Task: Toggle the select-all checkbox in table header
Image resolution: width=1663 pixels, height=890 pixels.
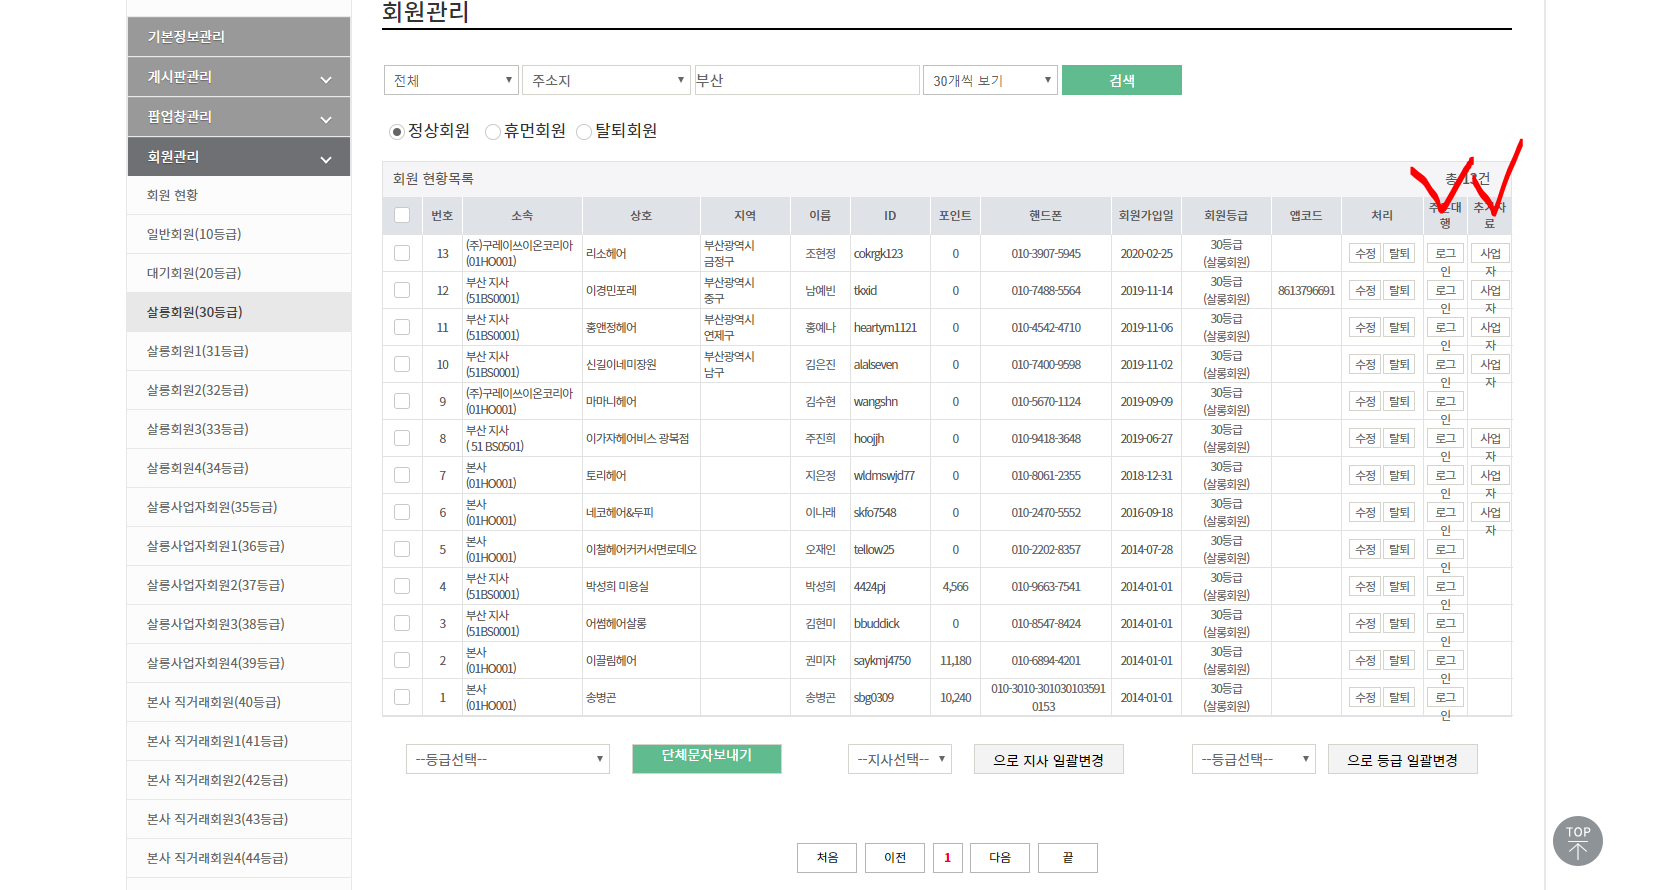Action: pos(402,215)
